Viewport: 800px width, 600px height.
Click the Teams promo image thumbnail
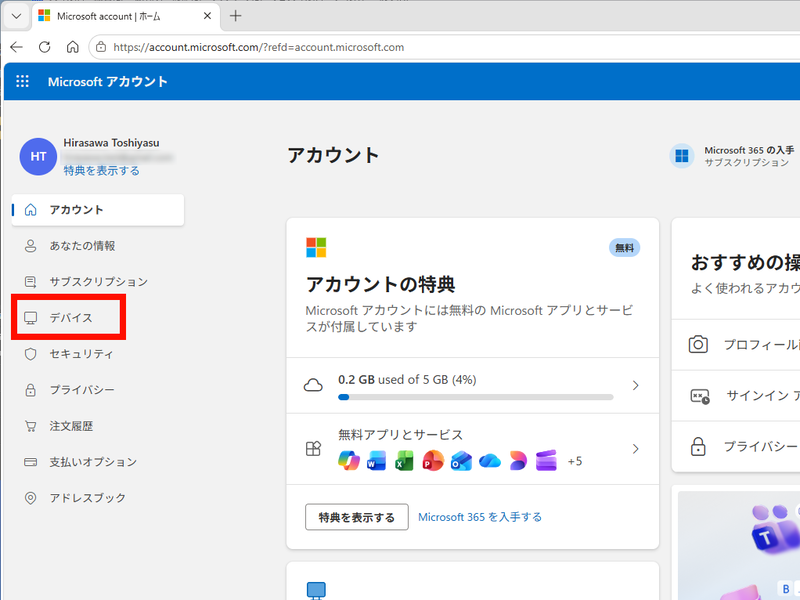pos(739,546)
